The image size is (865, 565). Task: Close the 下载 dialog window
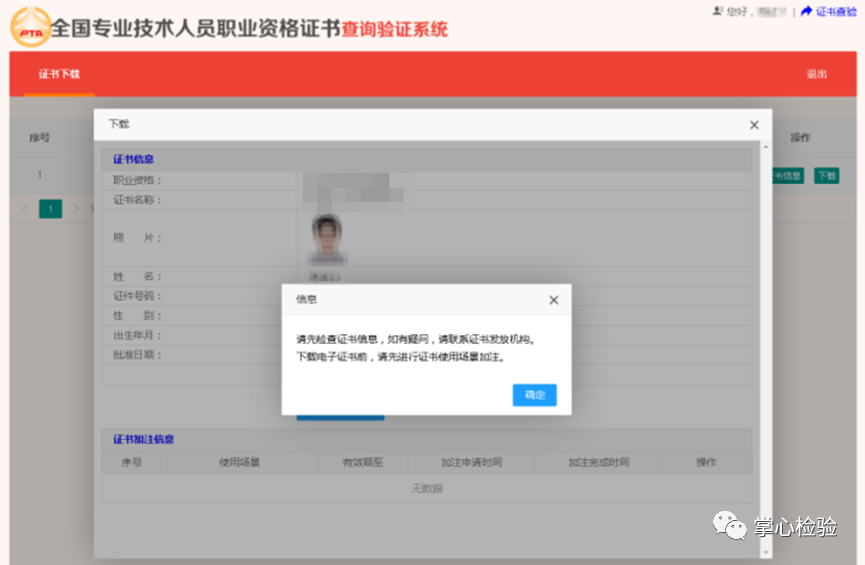pyautogui.click(x=754, y=125)
